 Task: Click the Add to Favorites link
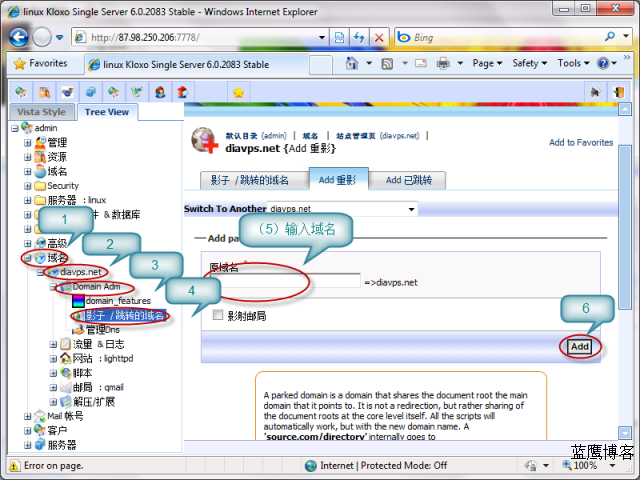pyautogui.click(x=581, y=142)
